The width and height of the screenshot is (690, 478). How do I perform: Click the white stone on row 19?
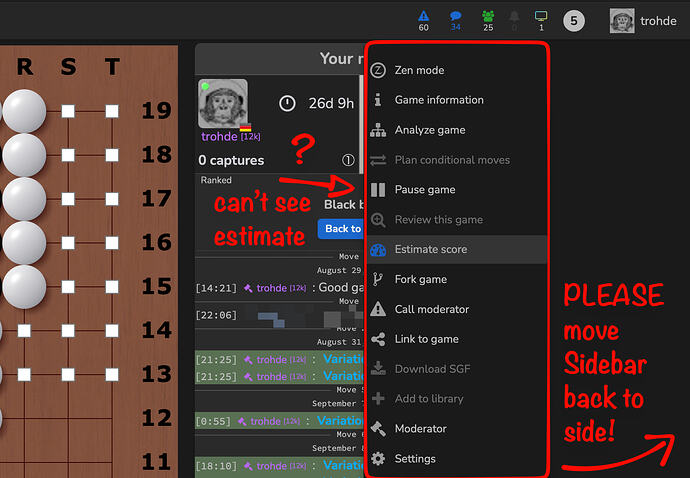(x=24, y=111)
